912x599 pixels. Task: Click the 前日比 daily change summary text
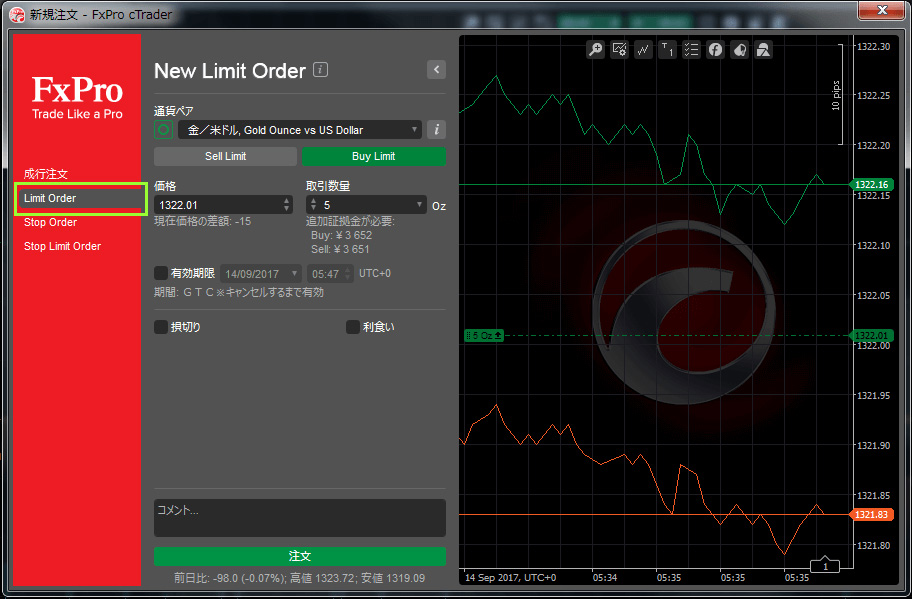pyautogui.click(x=300, y=579)
